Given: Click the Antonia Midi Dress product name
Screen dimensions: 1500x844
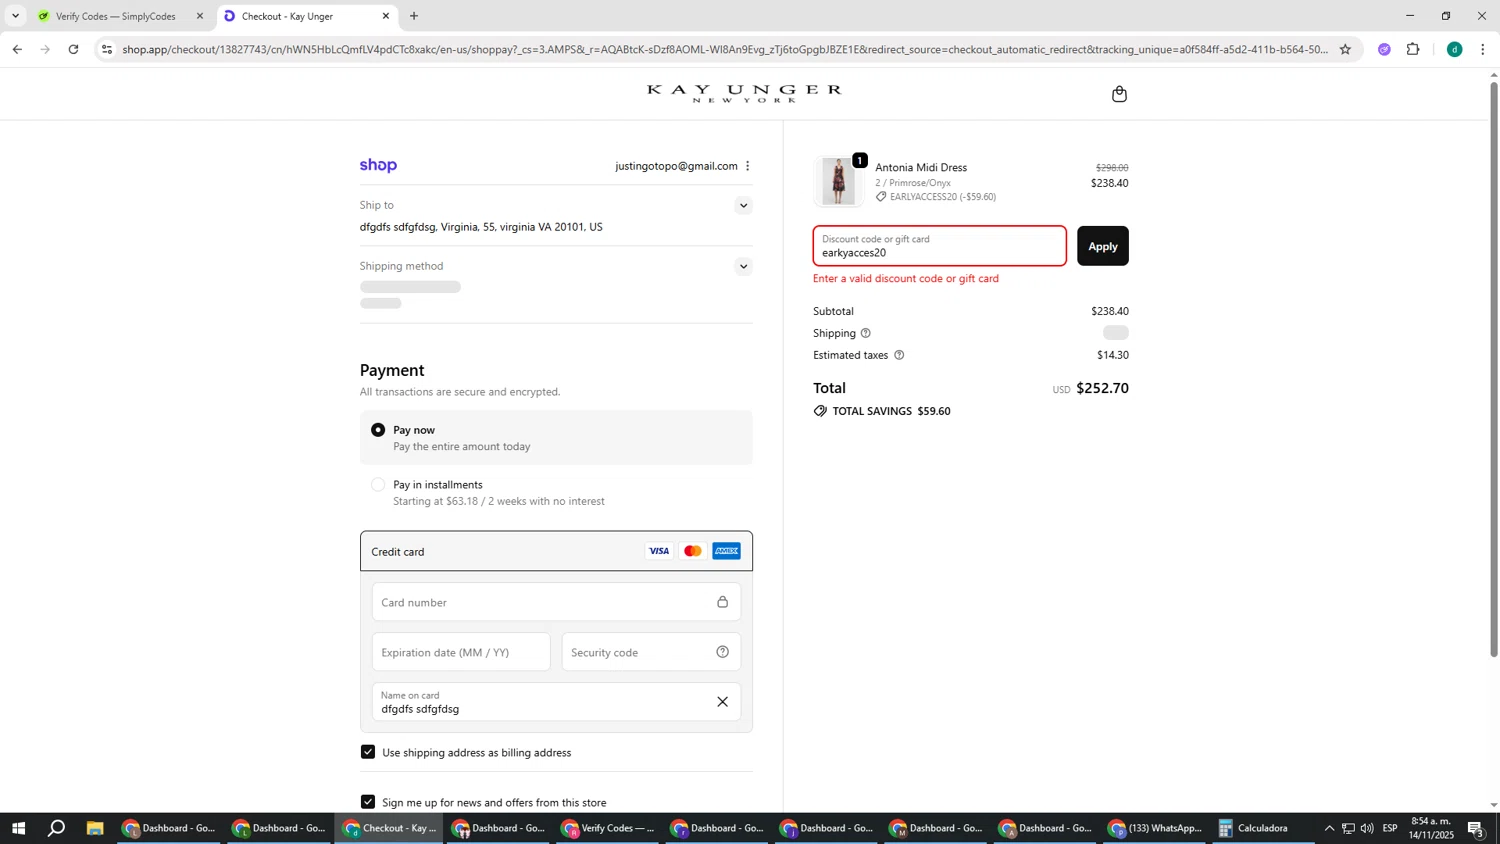Looking at the screenshot, I should 921,168.
